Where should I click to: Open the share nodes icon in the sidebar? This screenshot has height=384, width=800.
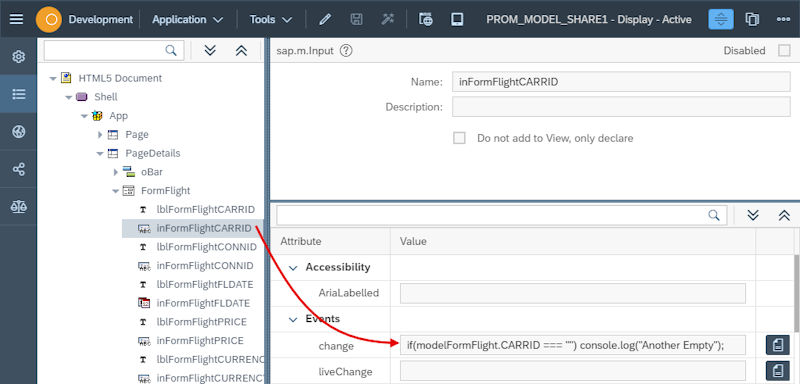click(x=18, y=169)
